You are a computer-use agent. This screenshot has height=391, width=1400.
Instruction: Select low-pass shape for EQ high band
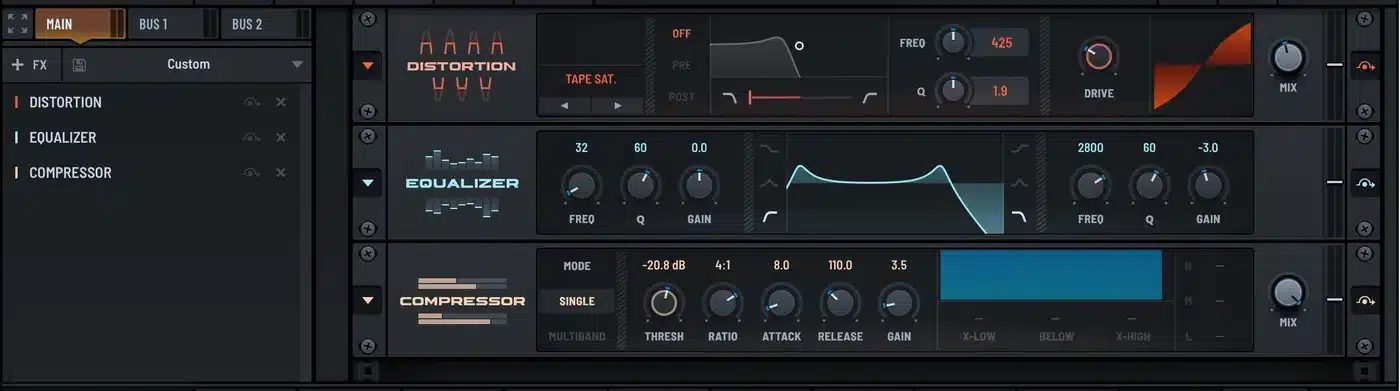coord(1020,216)
